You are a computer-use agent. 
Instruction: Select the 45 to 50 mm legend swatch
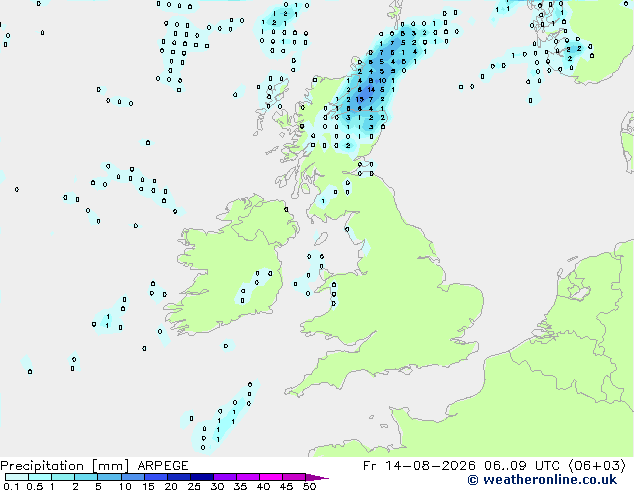coord(294,477)
